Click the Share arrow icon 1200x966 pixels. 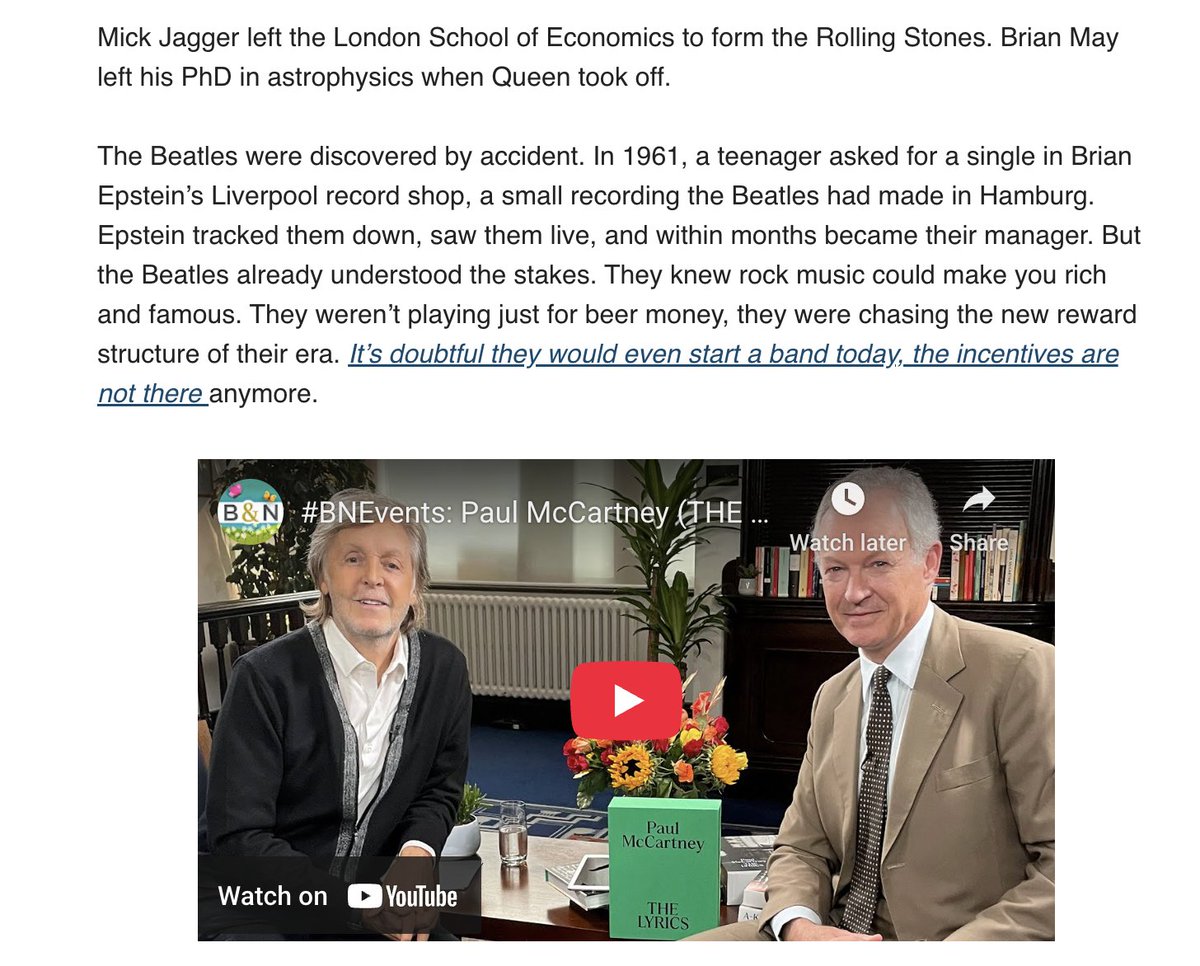click(978, 497)
